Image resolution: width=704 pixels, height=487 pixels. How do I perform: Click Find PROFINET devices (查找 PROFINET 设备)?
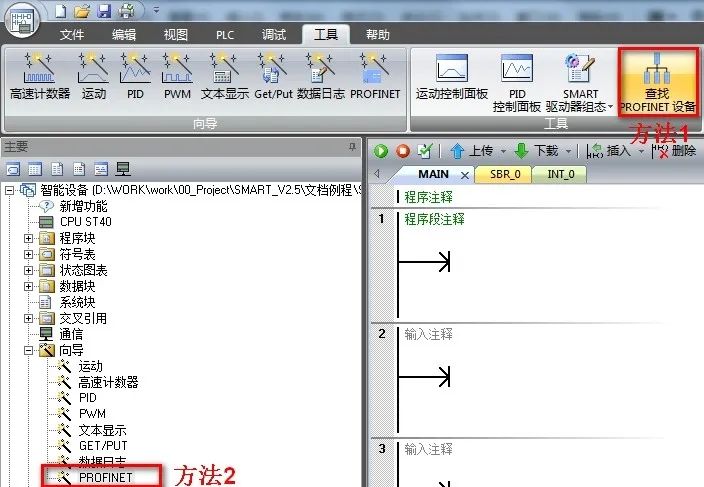[x=658, y=83]
